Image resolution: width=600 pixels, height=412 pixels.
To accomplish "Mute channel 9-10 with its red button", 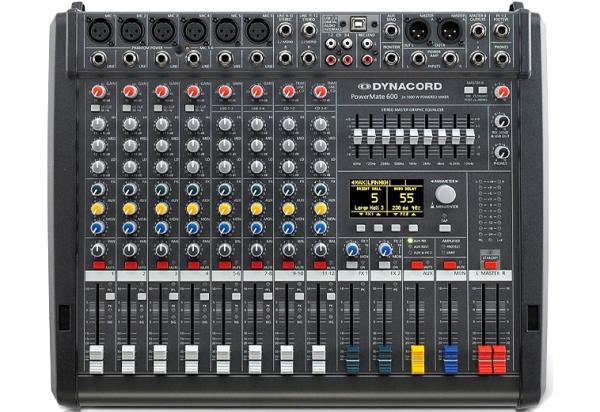I will (x=288, y=265).
